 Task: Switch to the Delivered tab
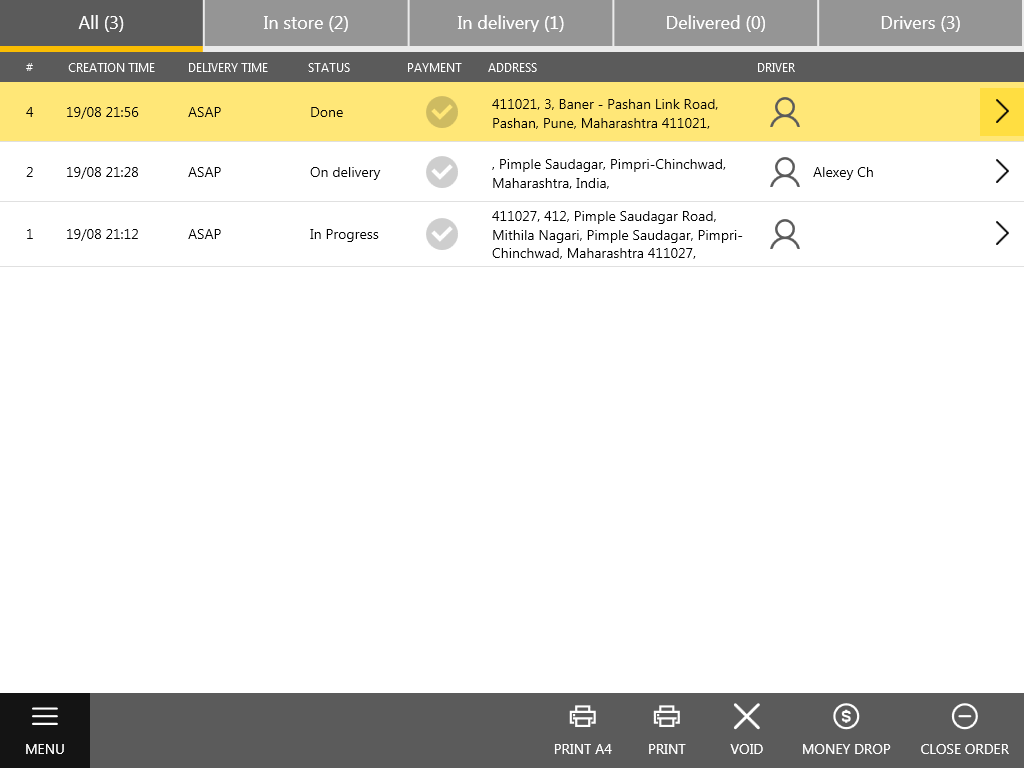(715, 23)
